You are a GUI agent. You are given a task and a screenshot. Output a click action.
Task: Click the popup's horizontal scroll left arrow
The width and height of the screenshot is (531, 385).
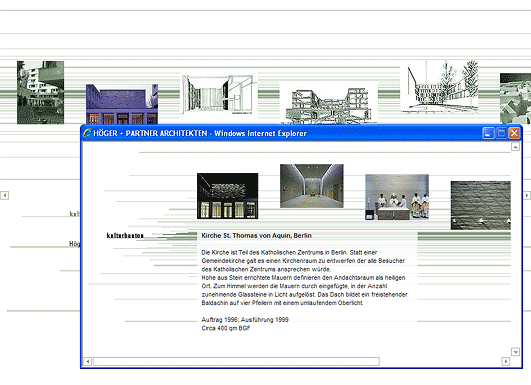88,361
